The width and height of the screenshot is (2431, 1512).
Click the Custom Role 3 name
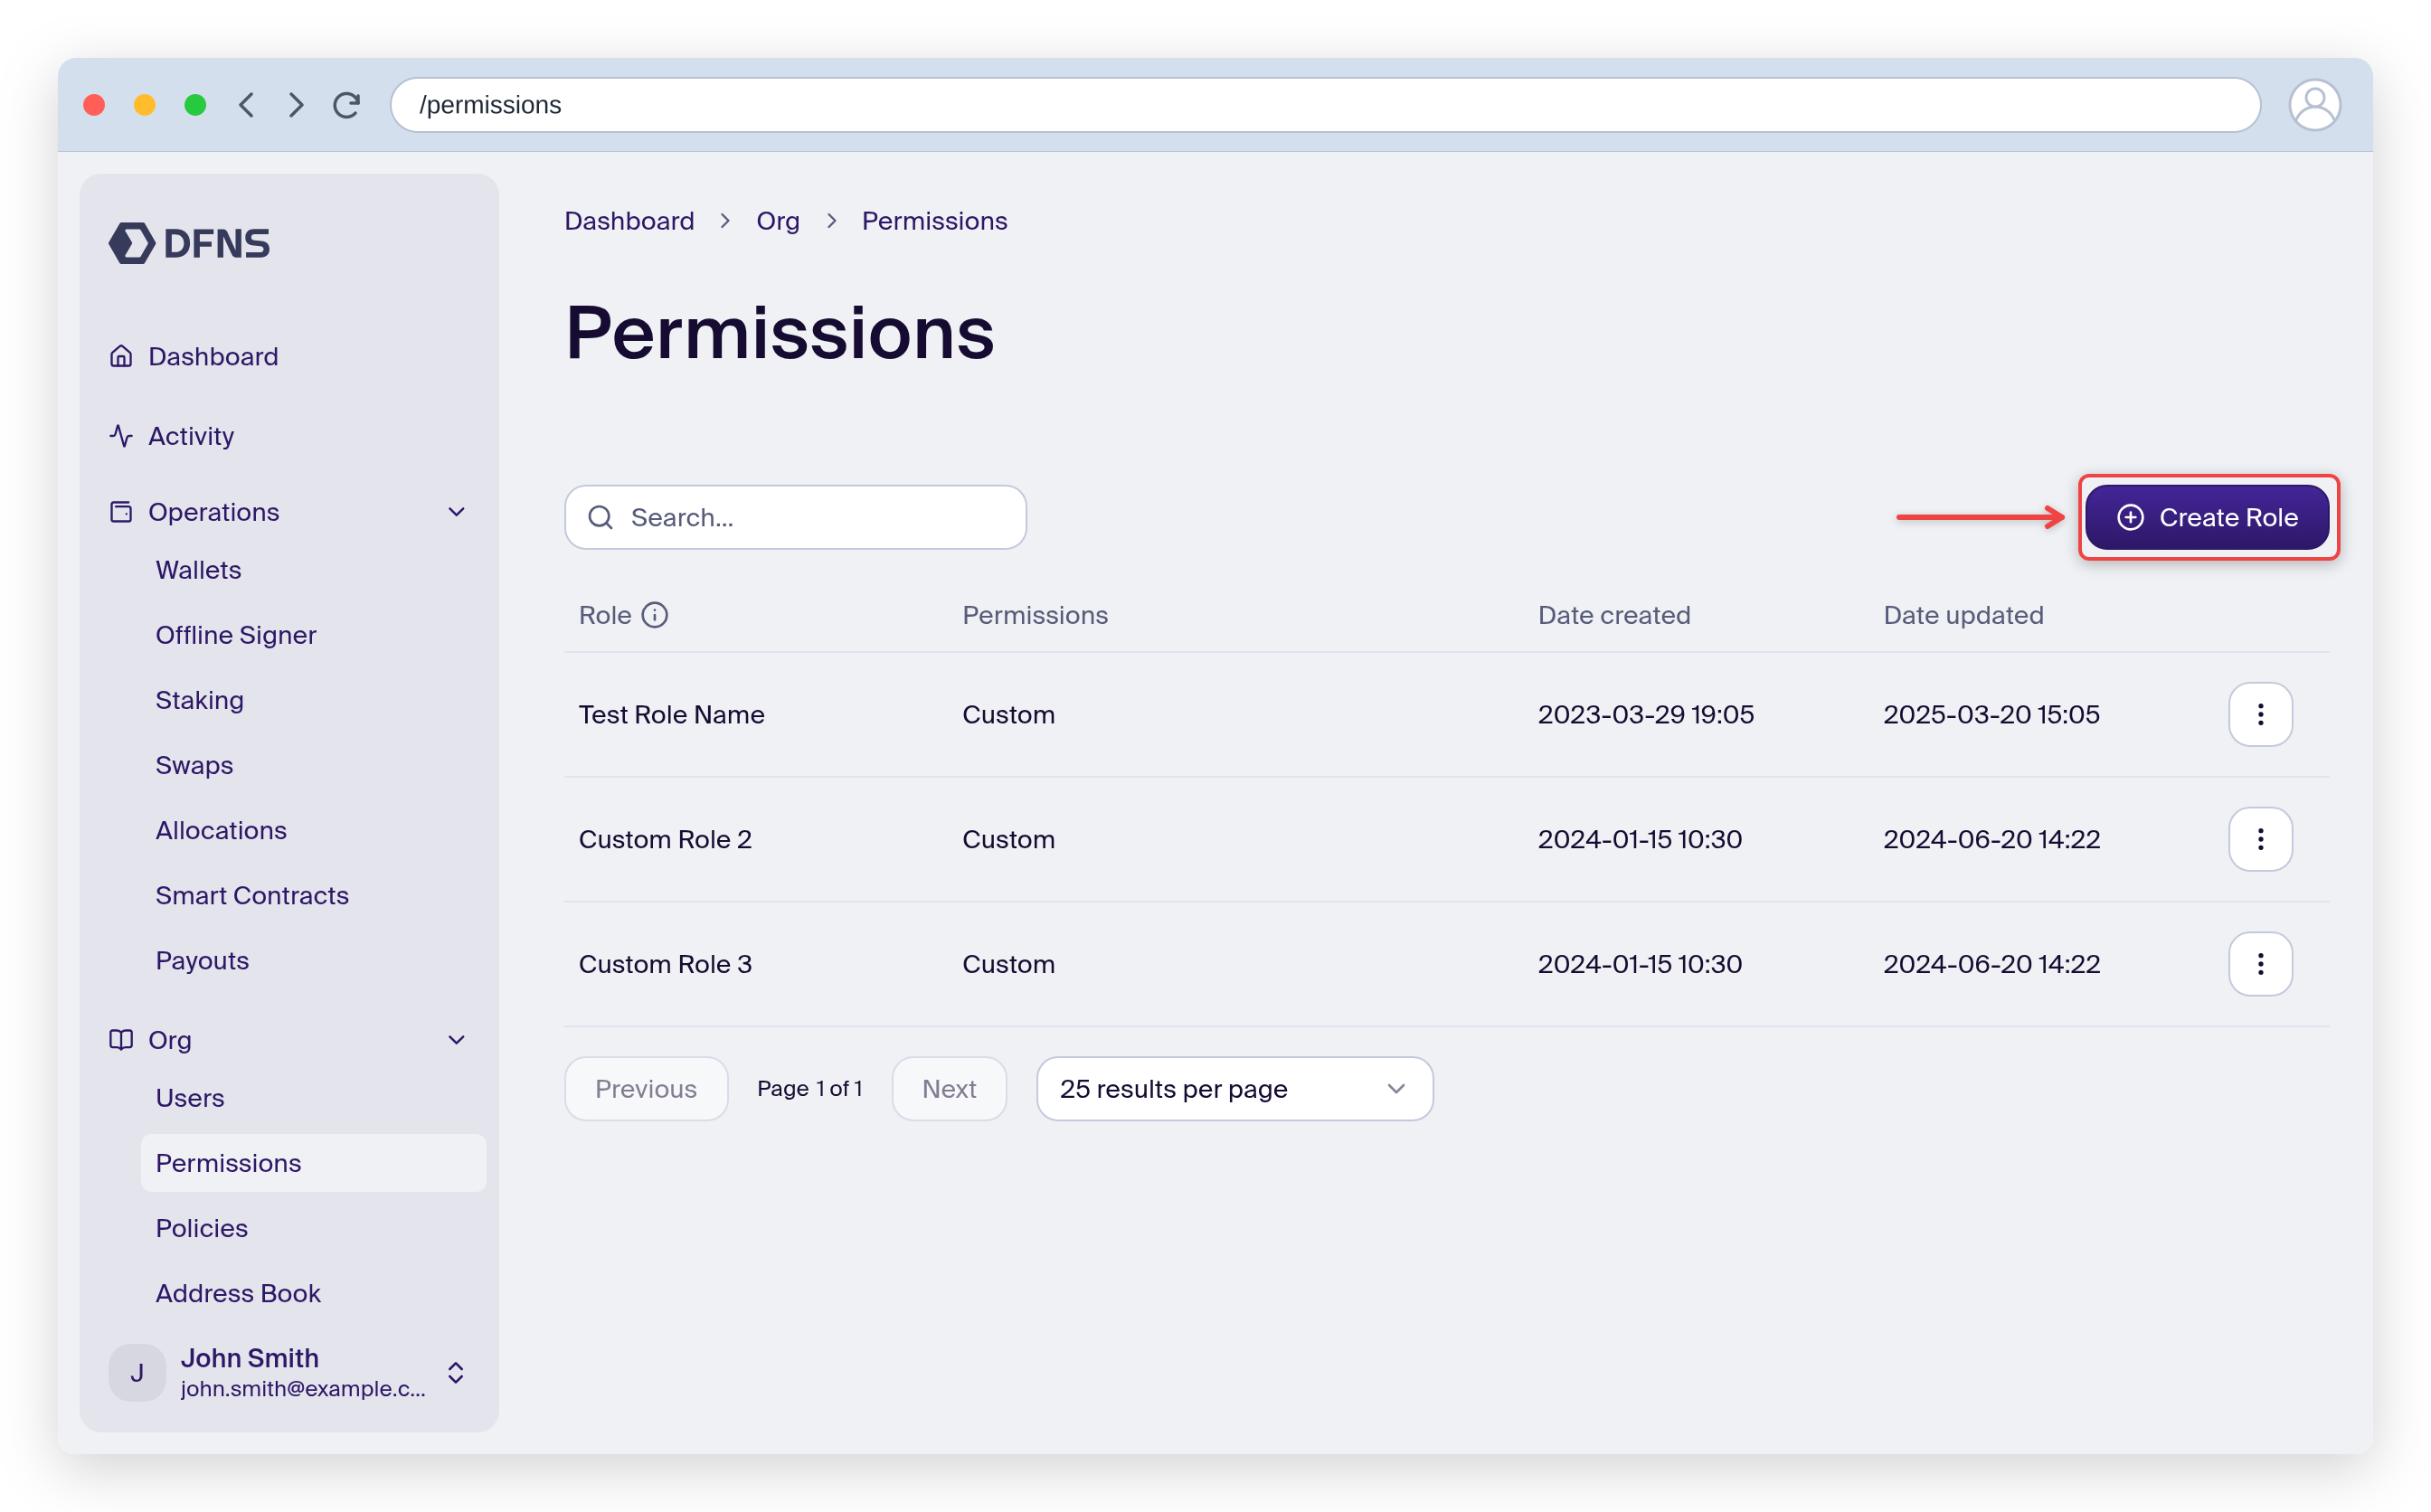coord(665,964)
